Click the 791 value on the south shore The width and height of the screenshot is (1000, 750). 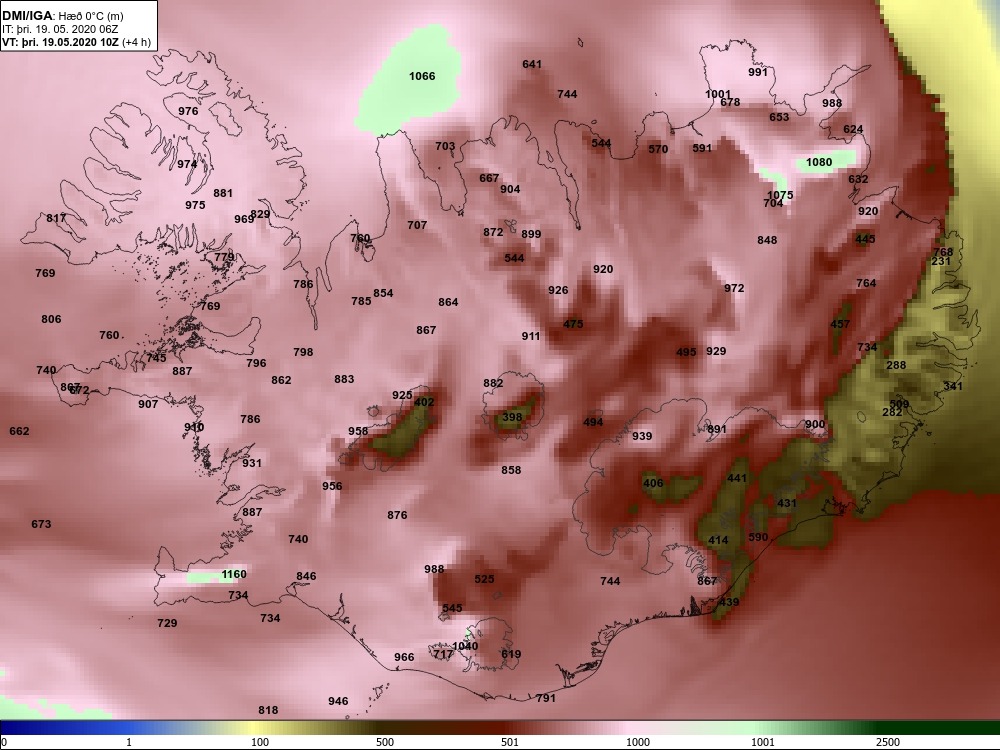pyautogui.click(x=546, y=698)
